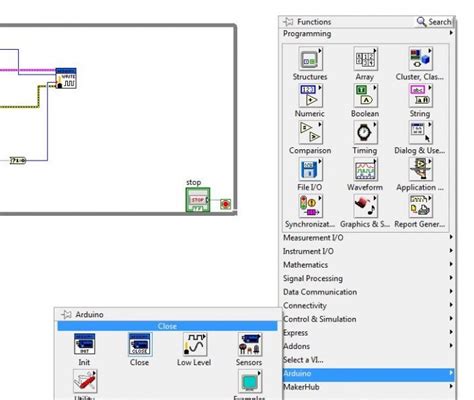474x400 pixels.
Task: Open the Structures palette
Action: [x=310, y=59]
